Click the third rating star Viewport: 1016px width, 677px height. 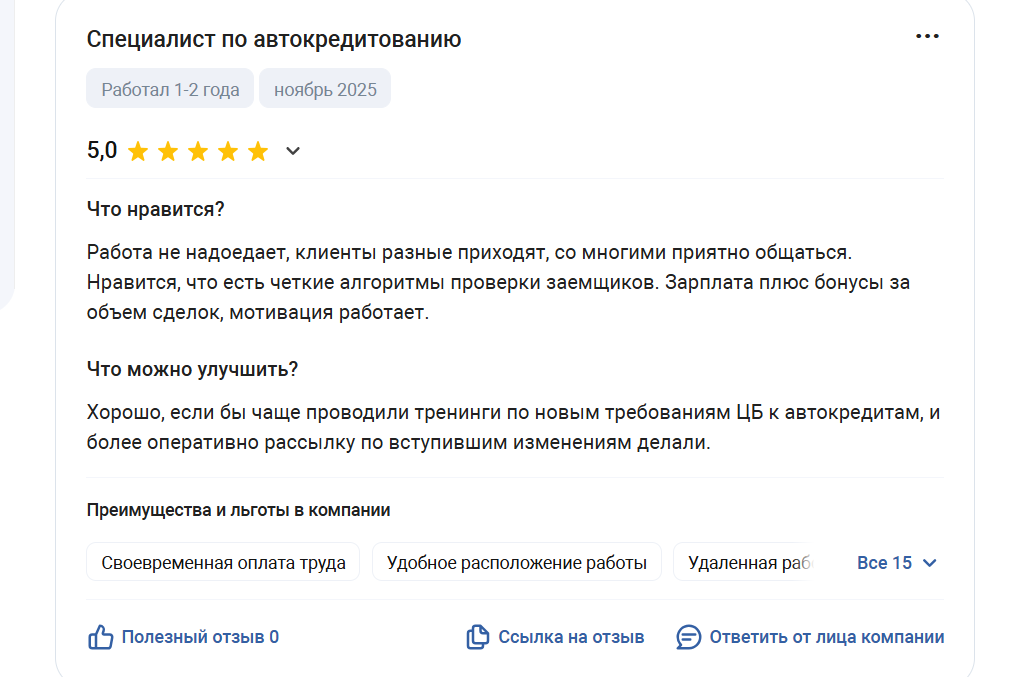click(198, 152)
